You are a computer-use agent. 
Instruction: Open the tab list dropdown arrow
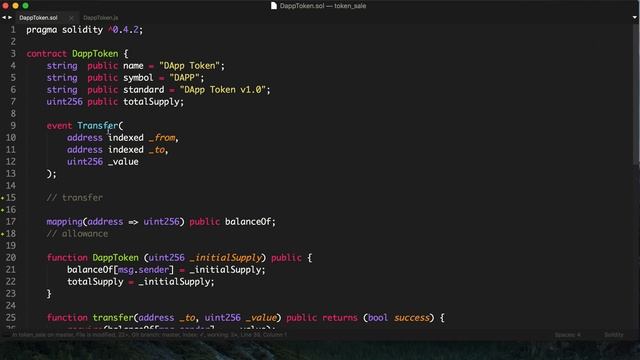pyautogui.click(x=635, y=18)
